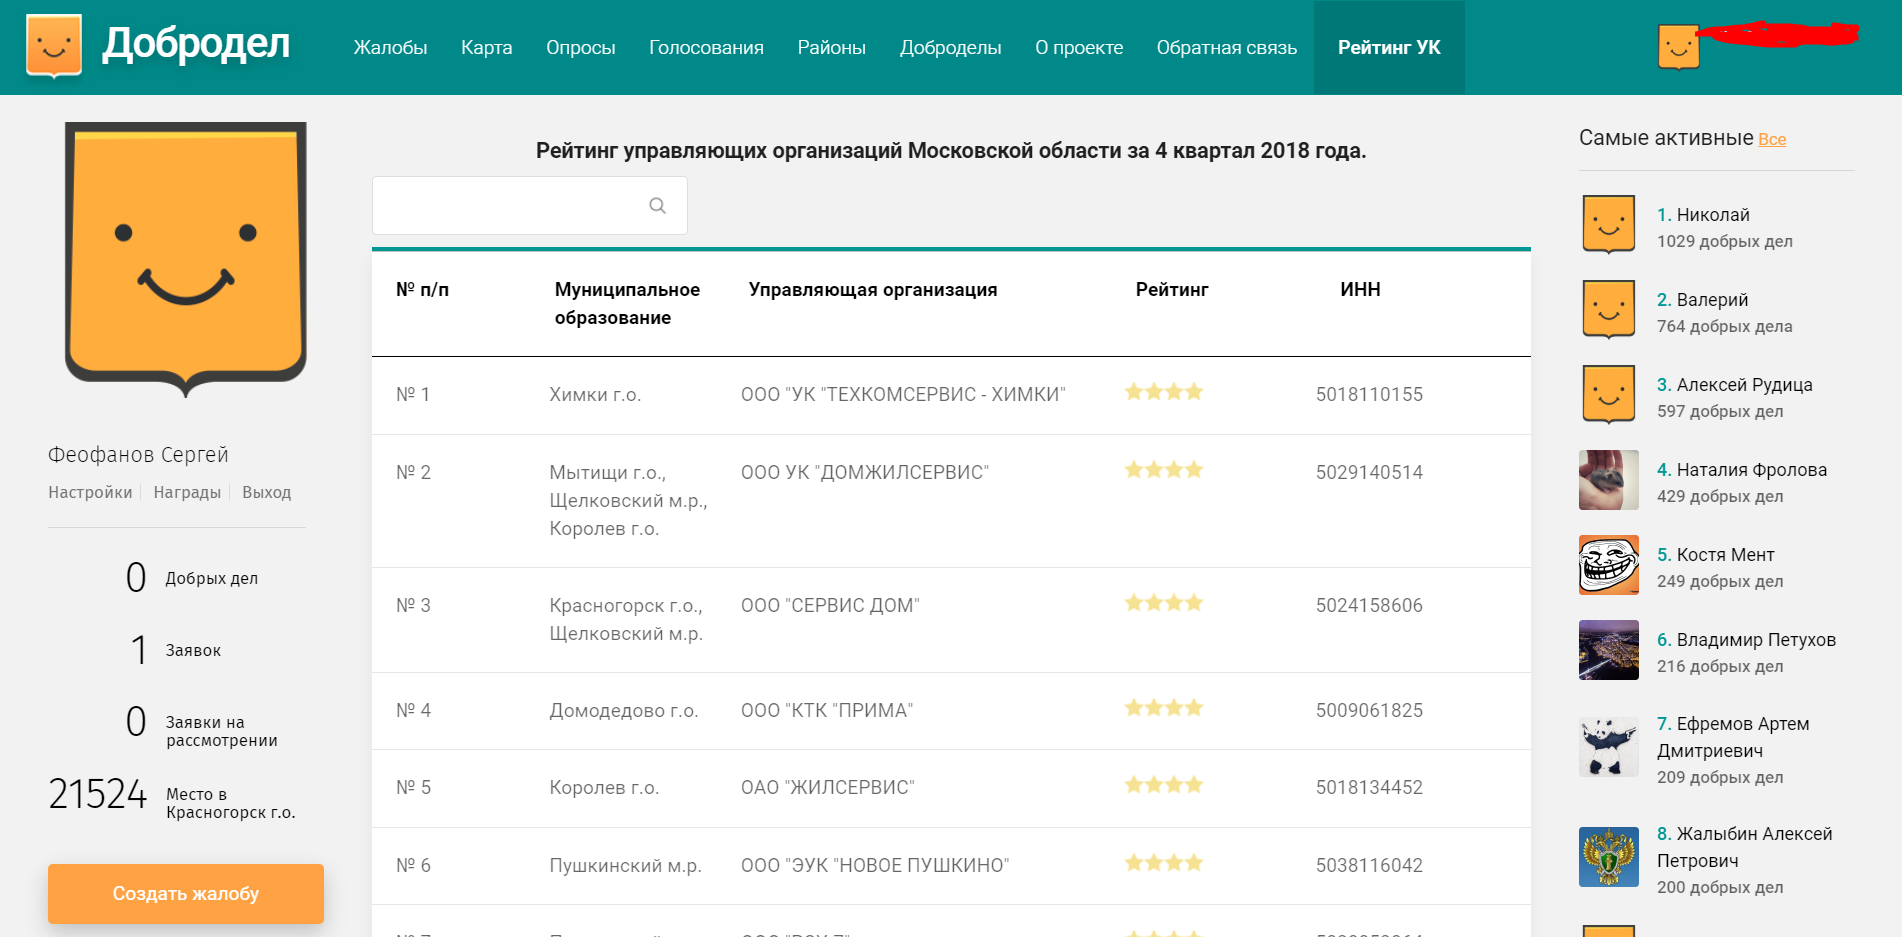Click the Заявок counter in profile stats
The image size is (1902, 937).
click(x=176, y=650)
